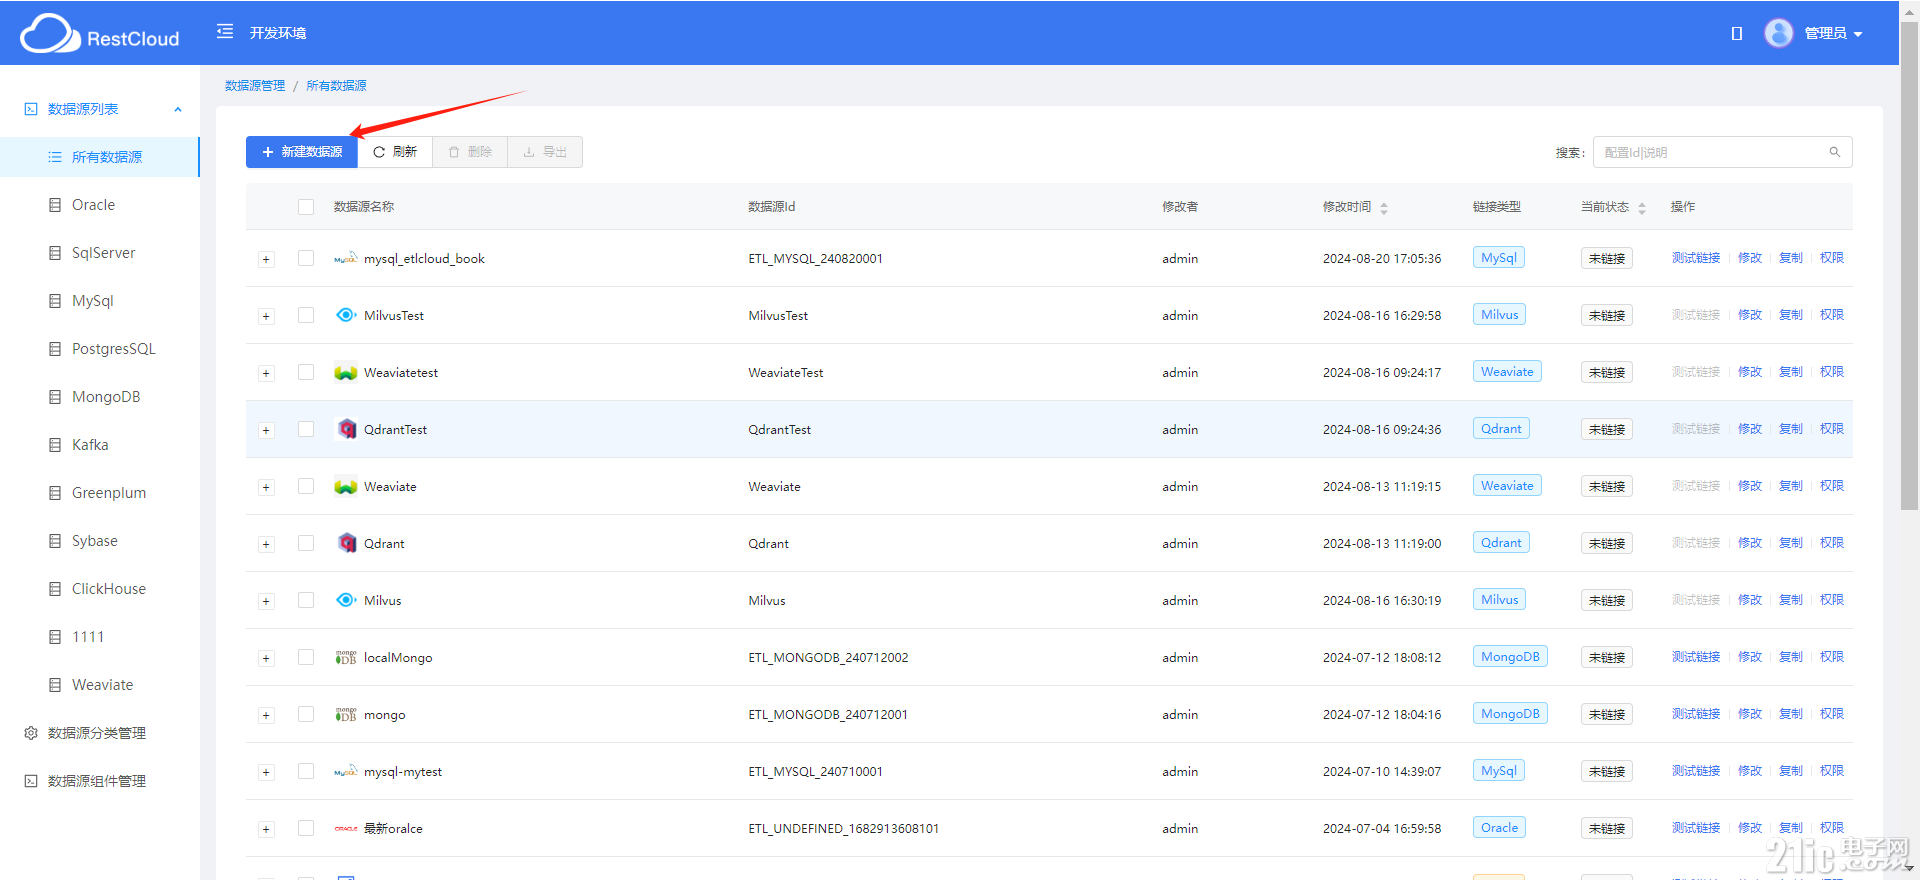Click the Oracle tag in the 最新oralce row

[x=1499, y=828]
